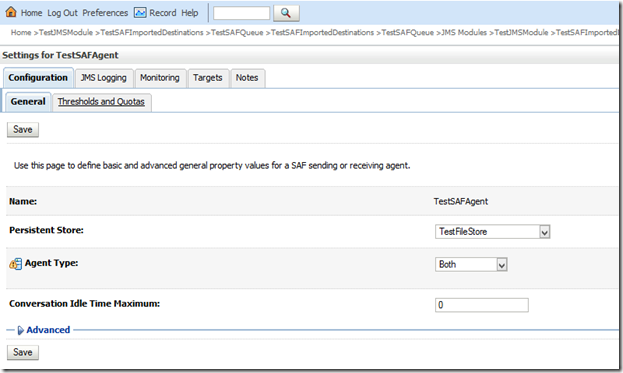Click the Agent Type restart-required icon

15,264
